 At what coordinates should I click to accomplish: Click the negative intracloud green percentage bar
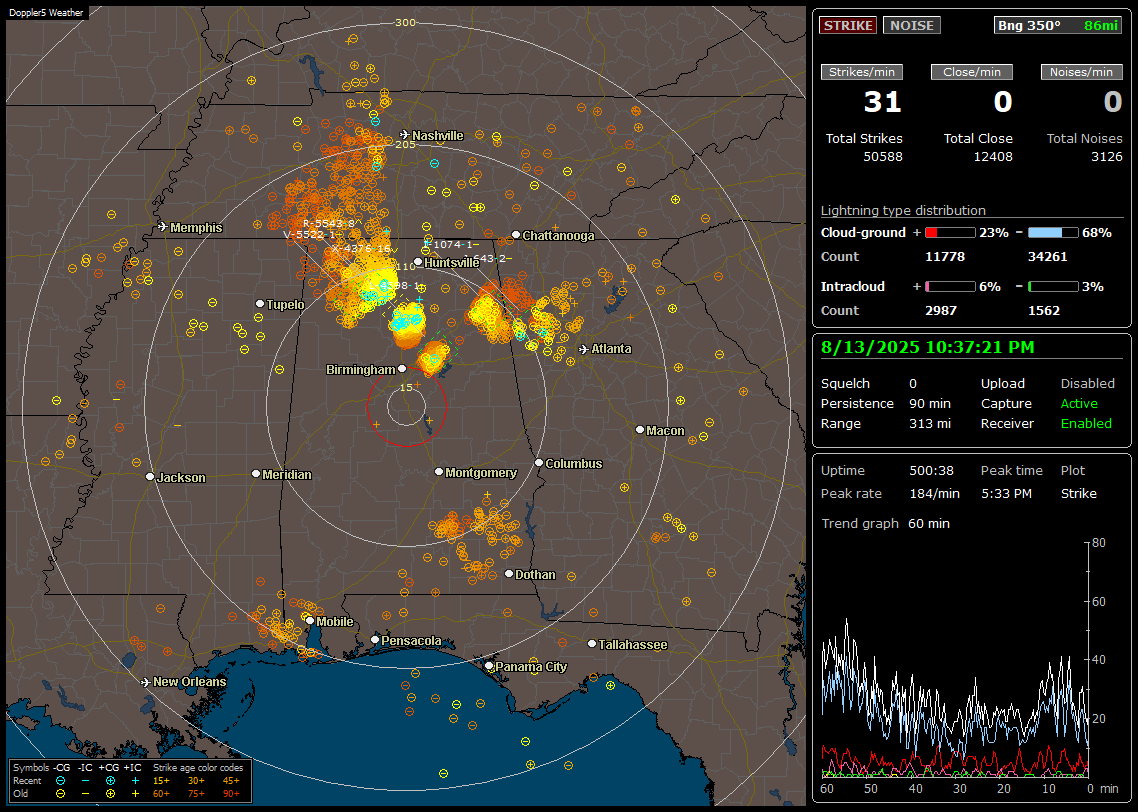click(1052, 287)
